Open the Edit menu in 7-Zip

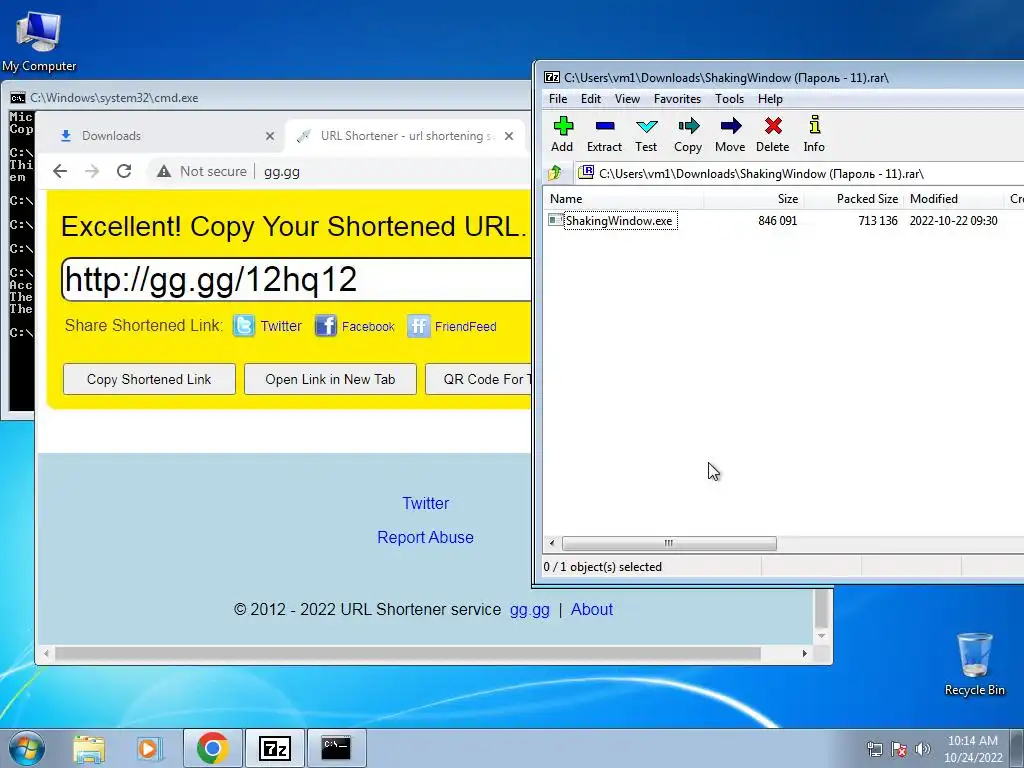[x=590, y=99]
